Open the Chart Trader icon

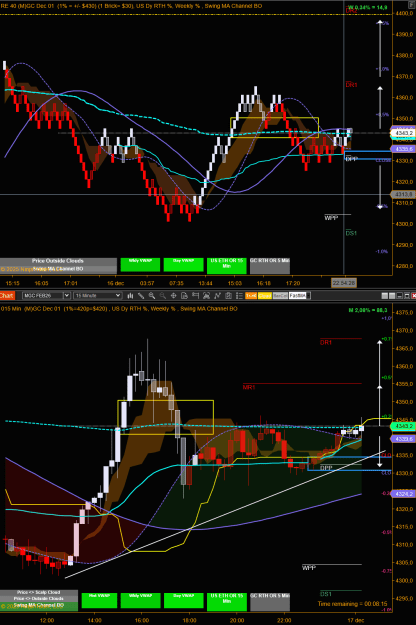pos(195,295)
